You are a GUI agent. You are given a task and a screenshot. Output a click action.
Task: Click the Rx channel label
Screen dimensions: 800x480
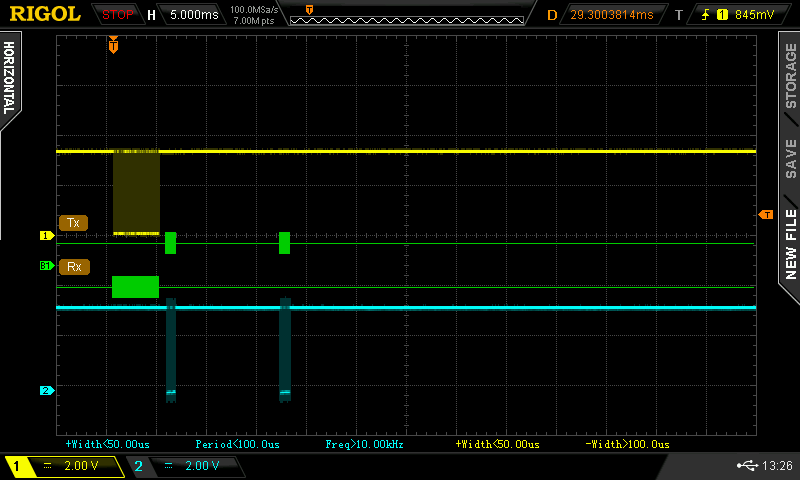click(74, 267)
